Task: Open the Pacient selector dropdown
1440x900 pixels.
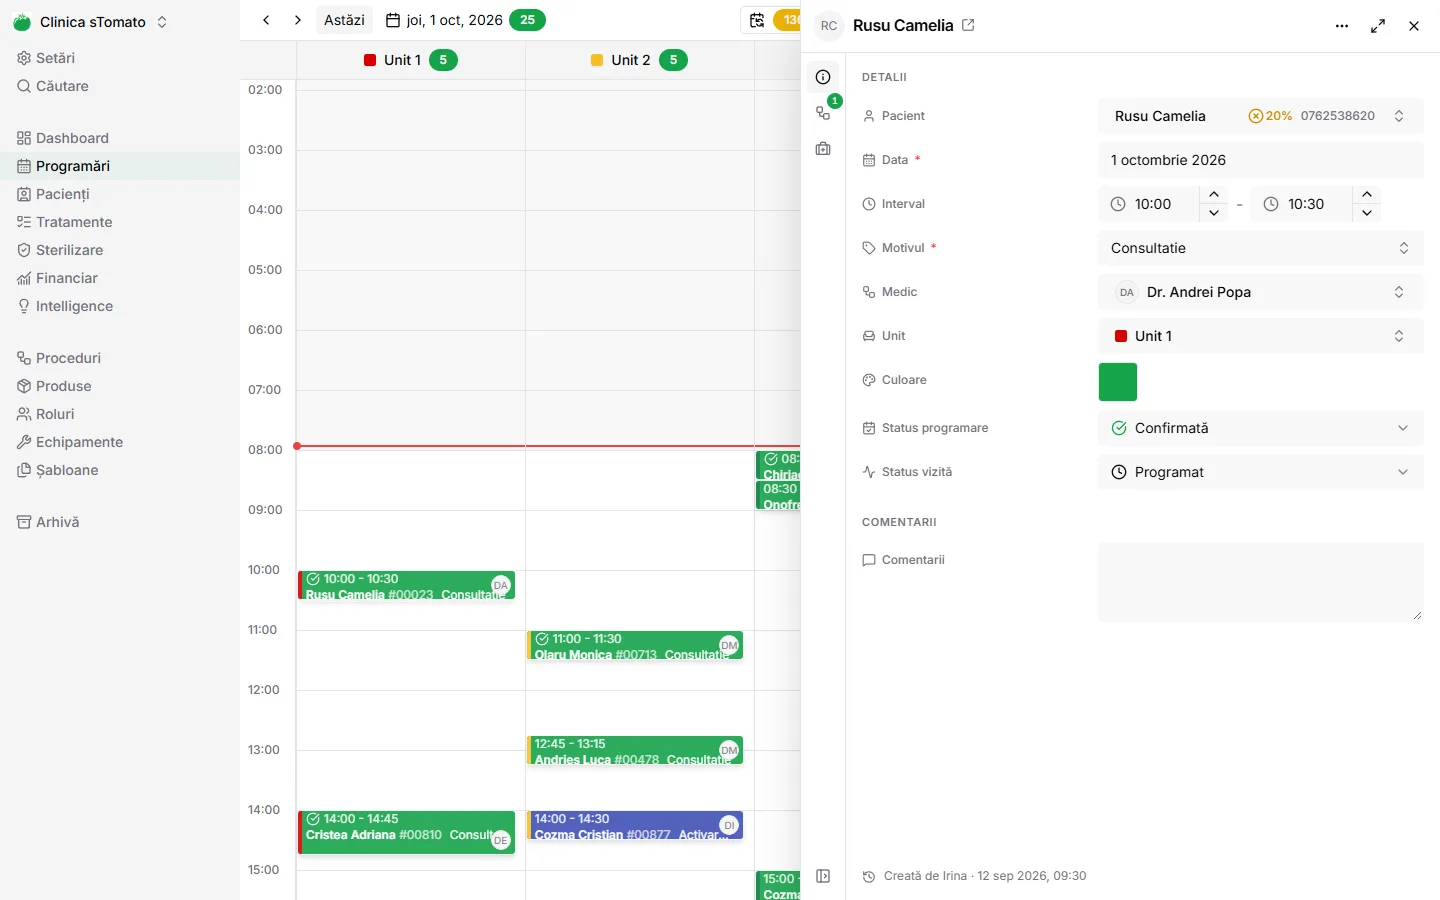Action: [1260, 116]
